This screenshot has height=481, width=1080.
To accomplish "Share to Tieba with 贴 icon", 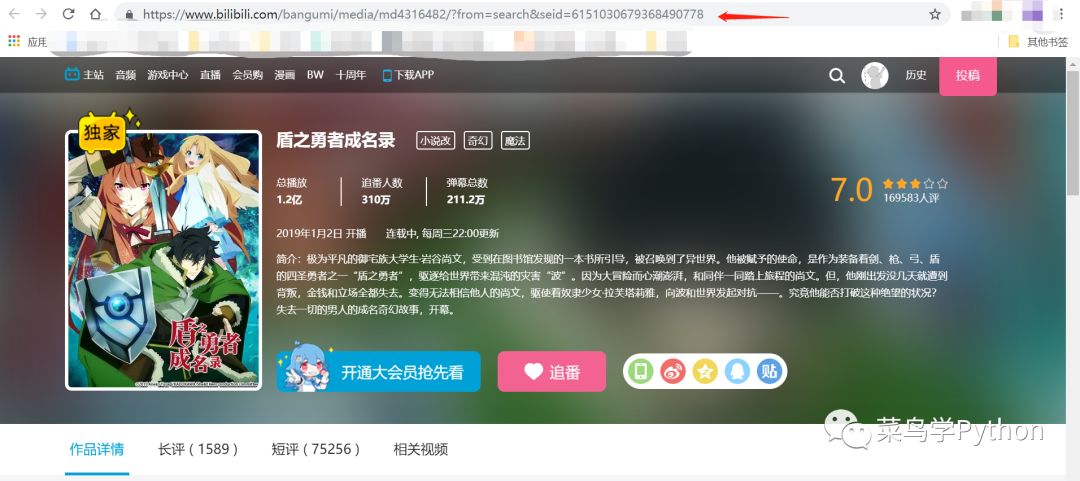I will tap(769, 371).
